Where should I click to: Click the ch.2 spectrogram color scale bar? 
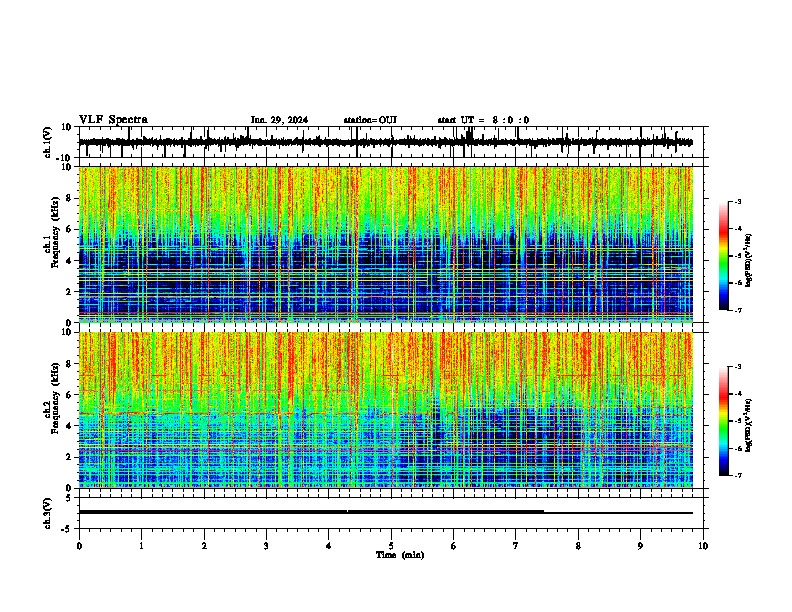coord(723,421)
